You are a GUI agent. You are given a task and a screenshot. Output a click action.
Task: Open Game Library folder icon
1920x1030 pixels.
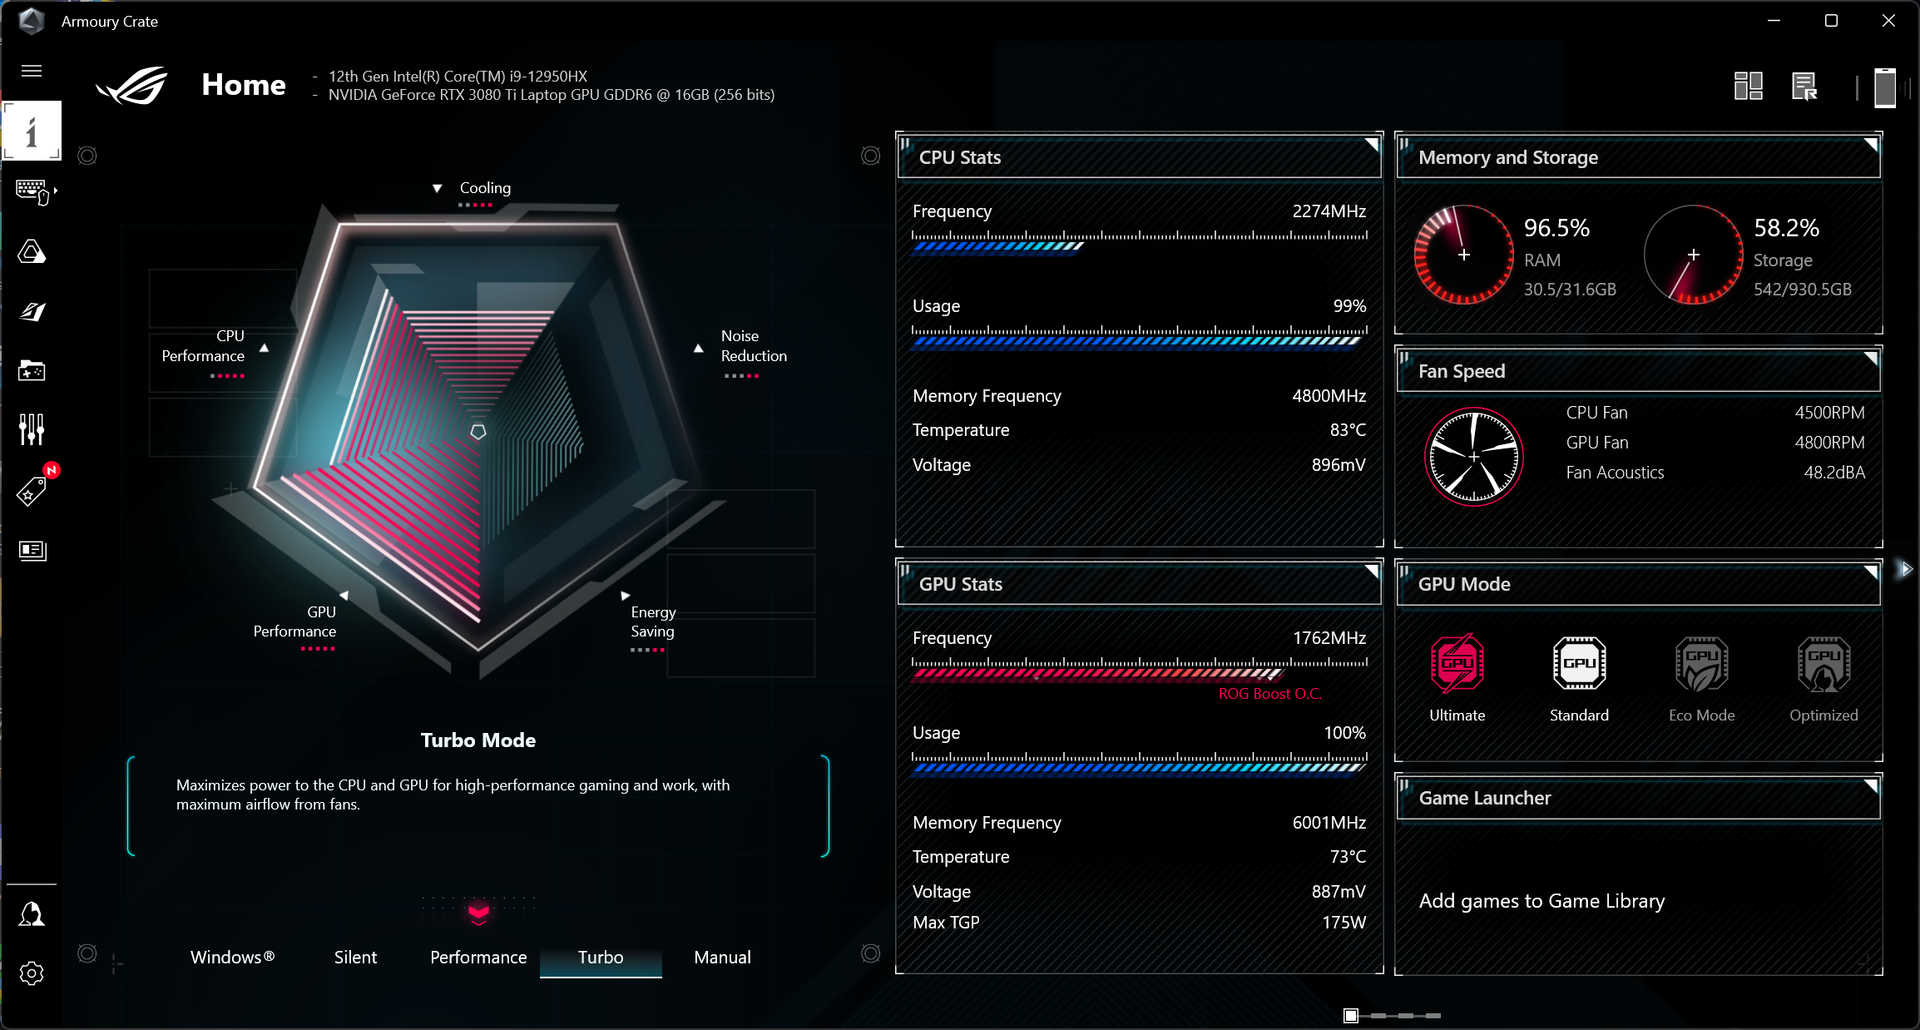(32, 371)
